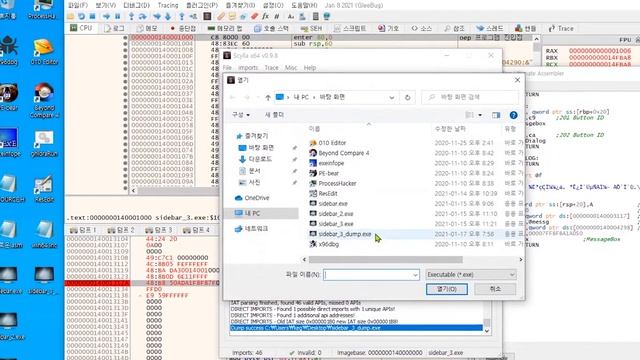Open the file name combo box dropdown

[415, 275]
